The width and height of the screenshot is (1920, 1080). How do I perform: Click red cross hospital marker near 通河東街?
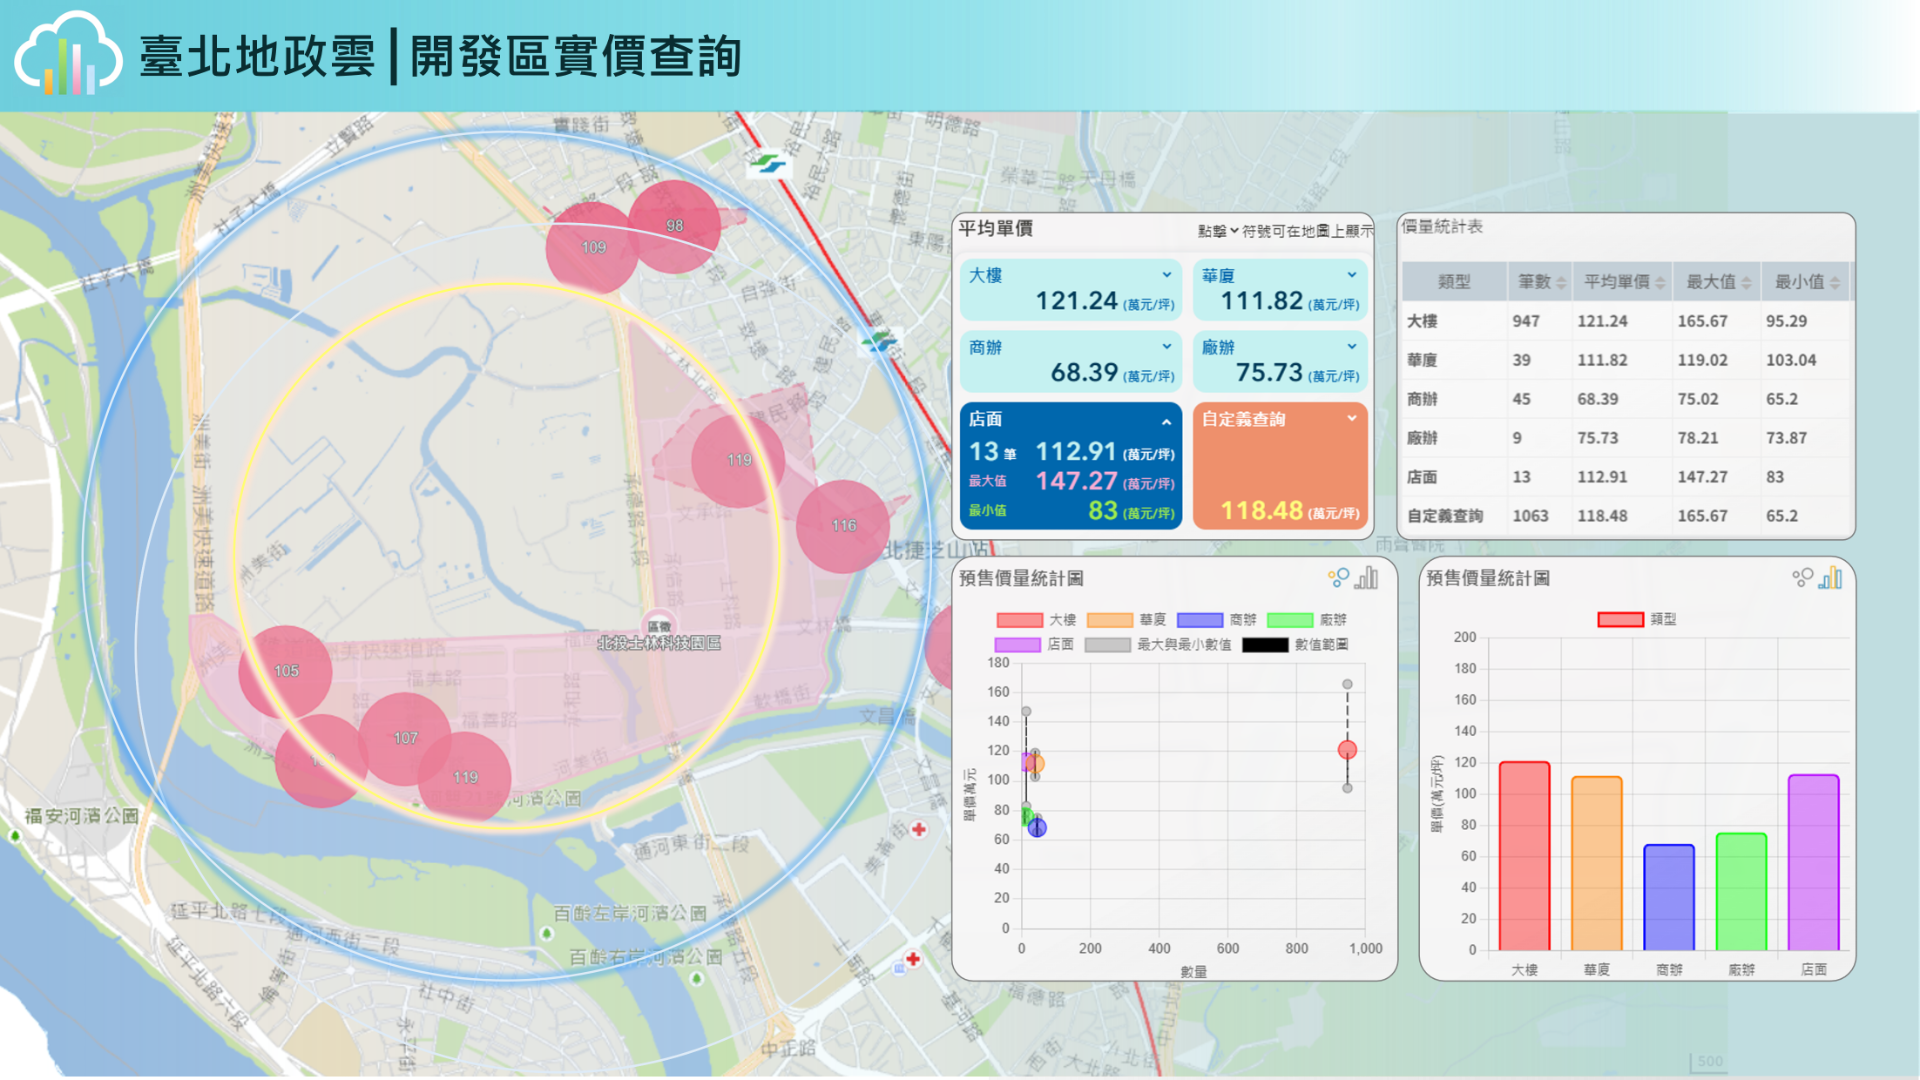[x=918, y=829]
